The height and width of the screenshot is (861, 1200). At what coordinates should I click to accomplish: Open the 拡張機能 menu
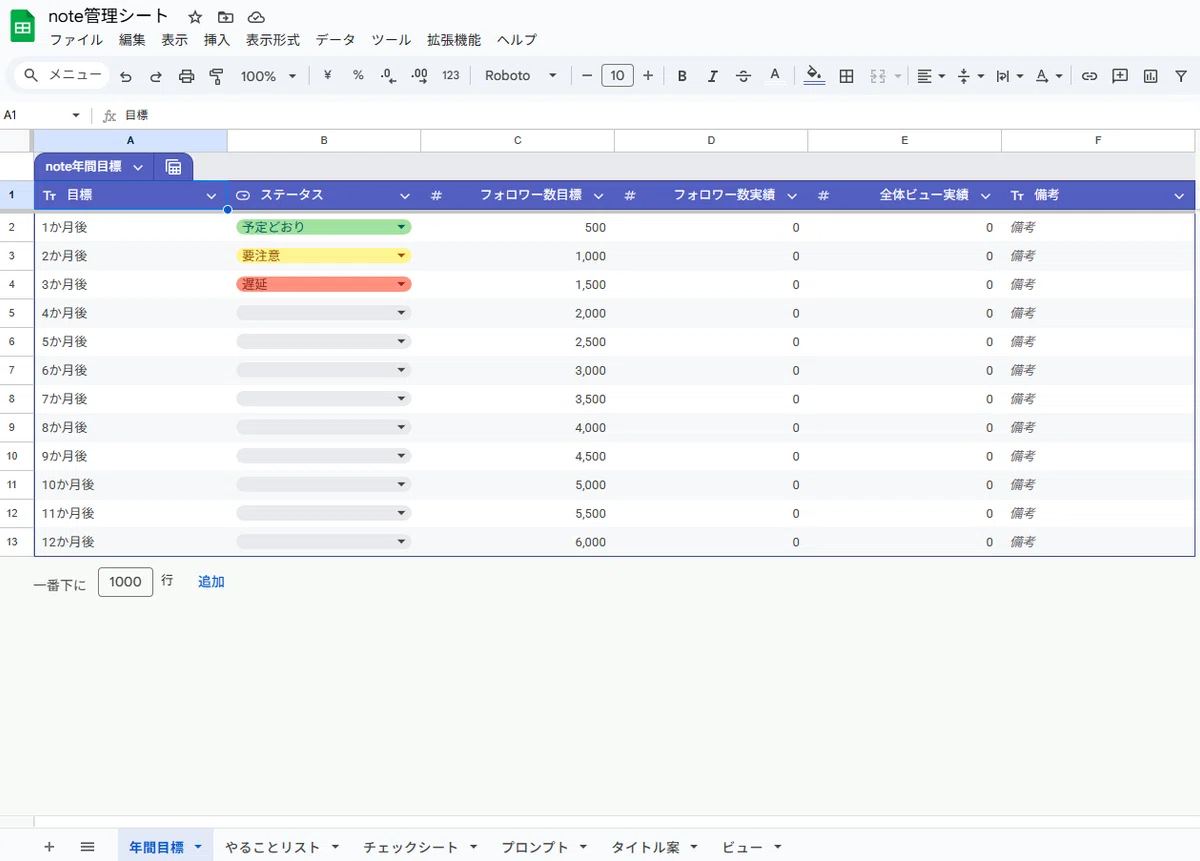pyautogui.click(x=454, y=40)
